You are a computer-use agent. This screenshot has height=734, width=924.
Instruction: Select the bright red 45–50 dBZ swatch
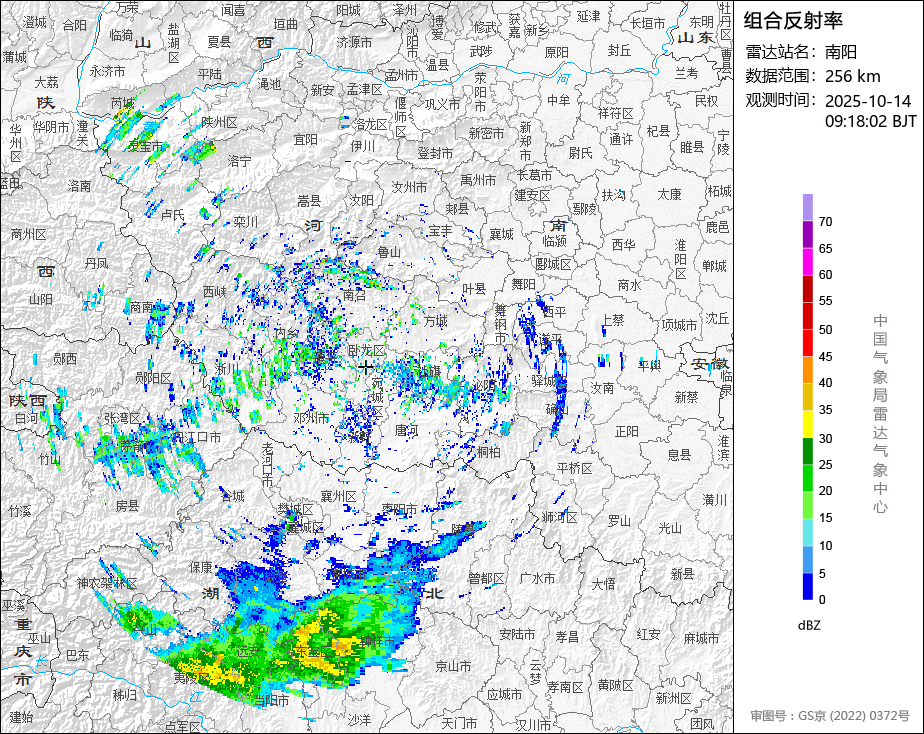tap(807, 343)
